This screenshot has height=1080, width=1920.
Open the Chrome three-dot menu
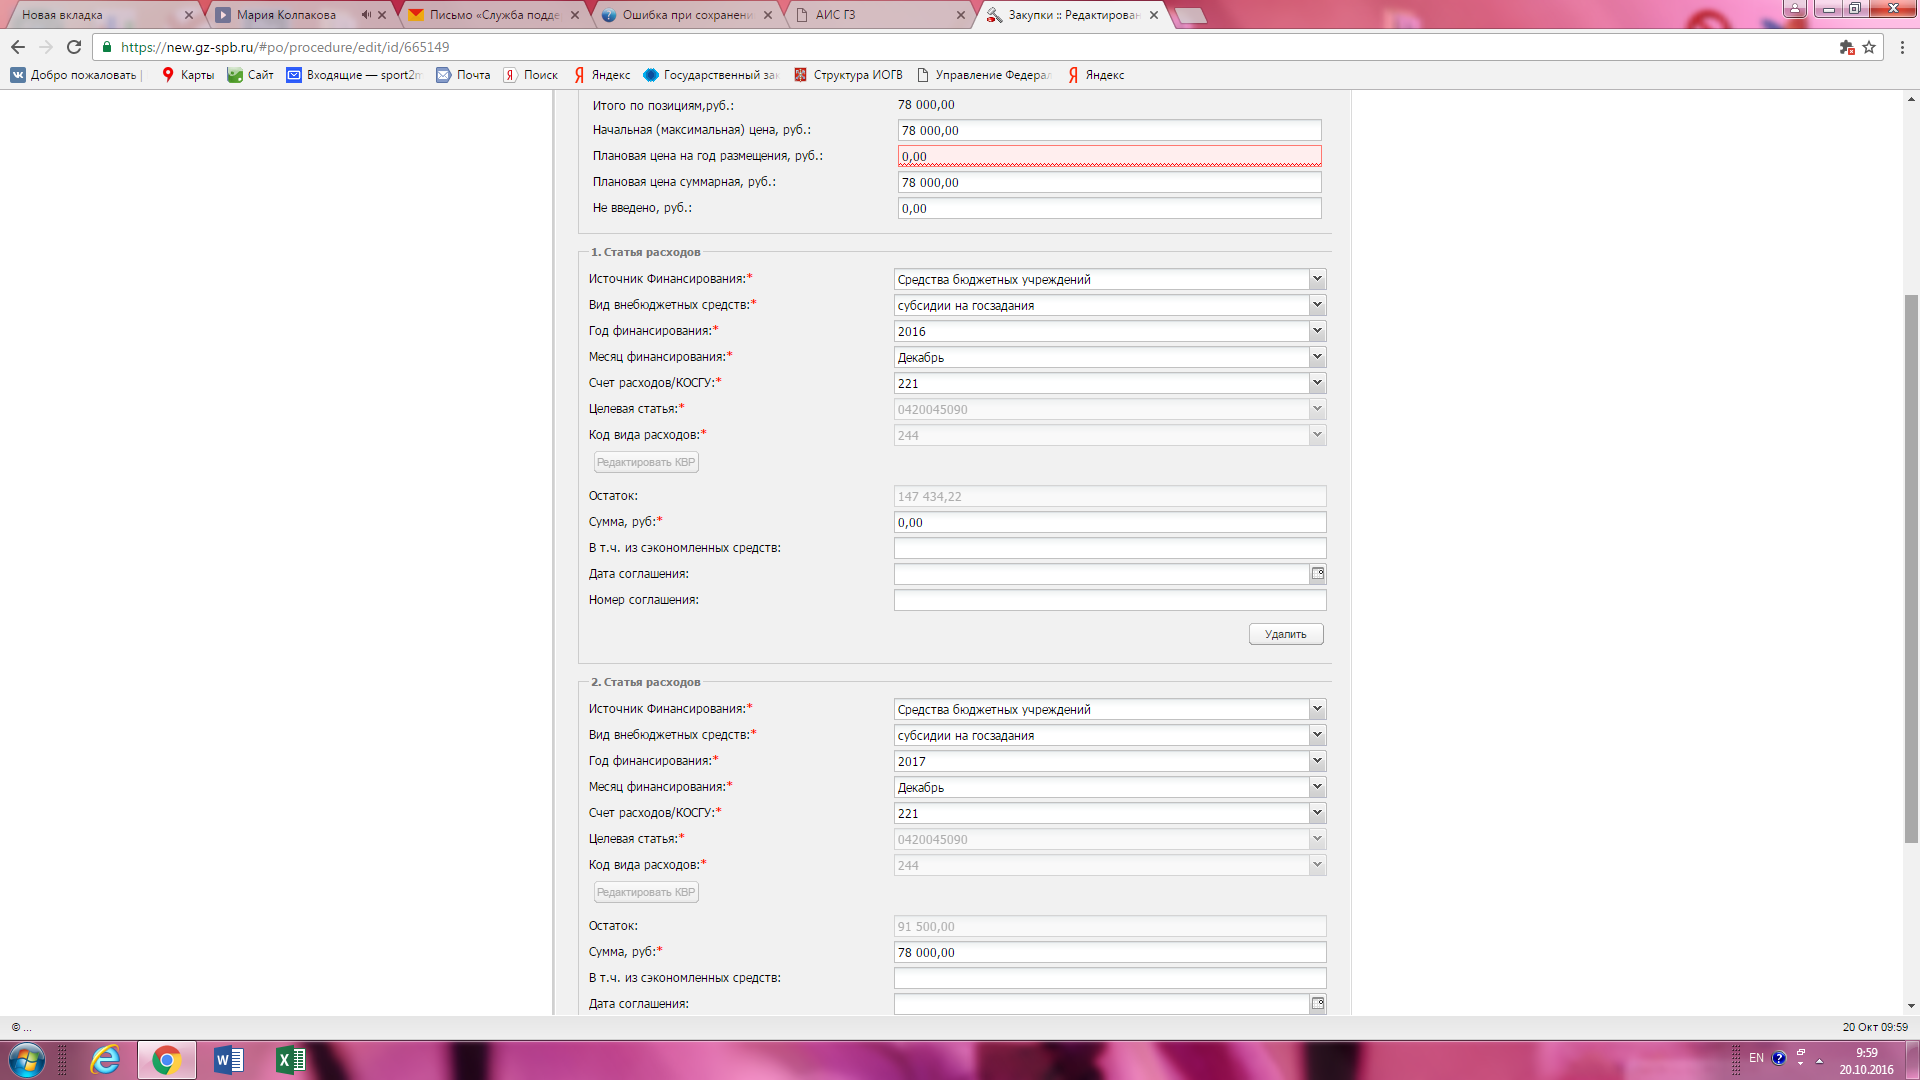pos(1902,47)
